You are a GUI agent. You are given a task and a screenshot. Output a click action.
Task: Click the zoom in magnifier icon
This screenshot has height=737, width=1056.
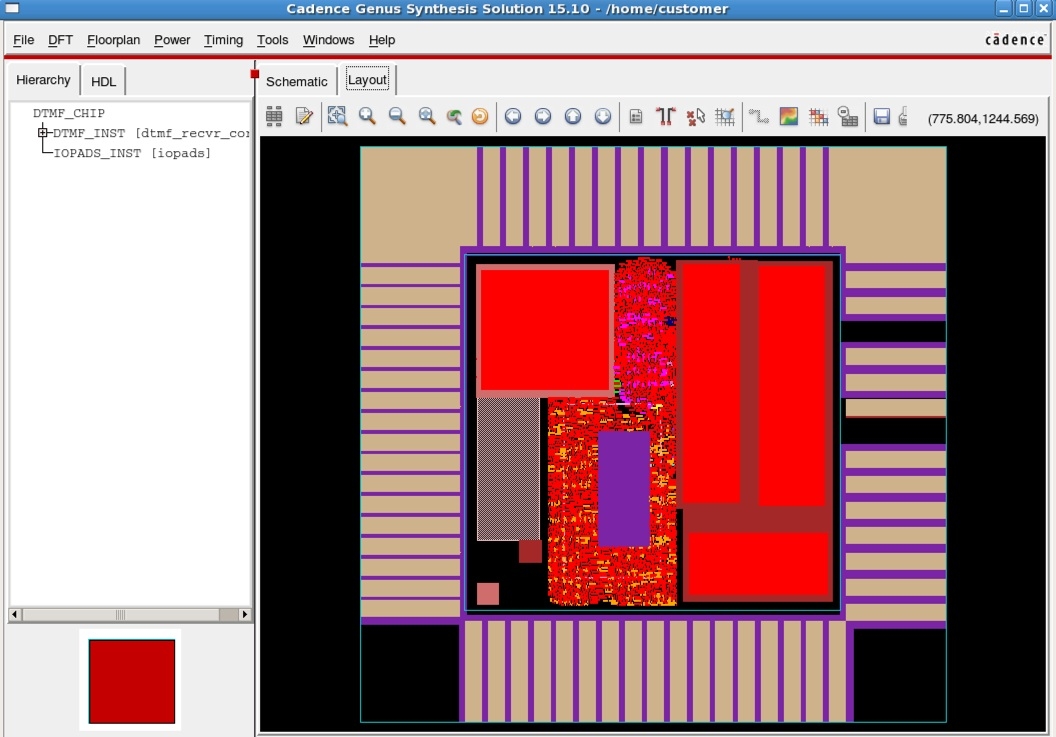[367, 116]
